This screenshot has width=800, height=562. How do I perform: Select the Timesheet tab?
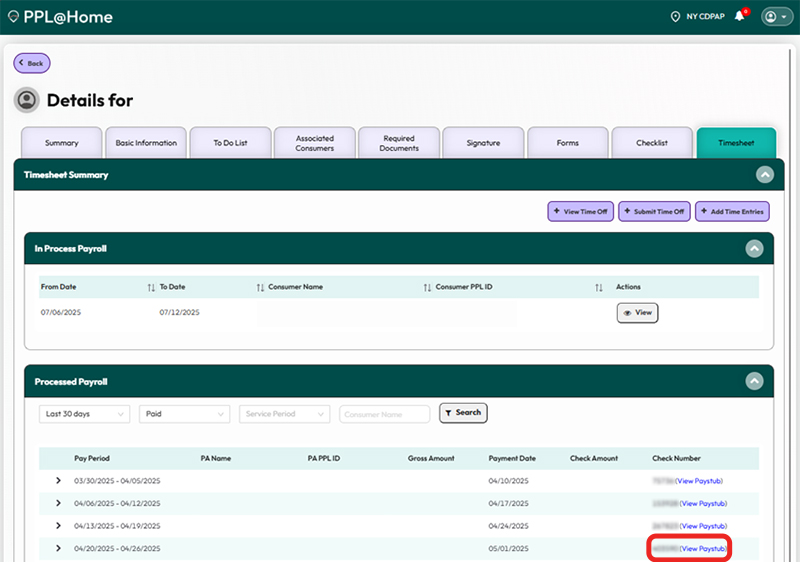736,143
